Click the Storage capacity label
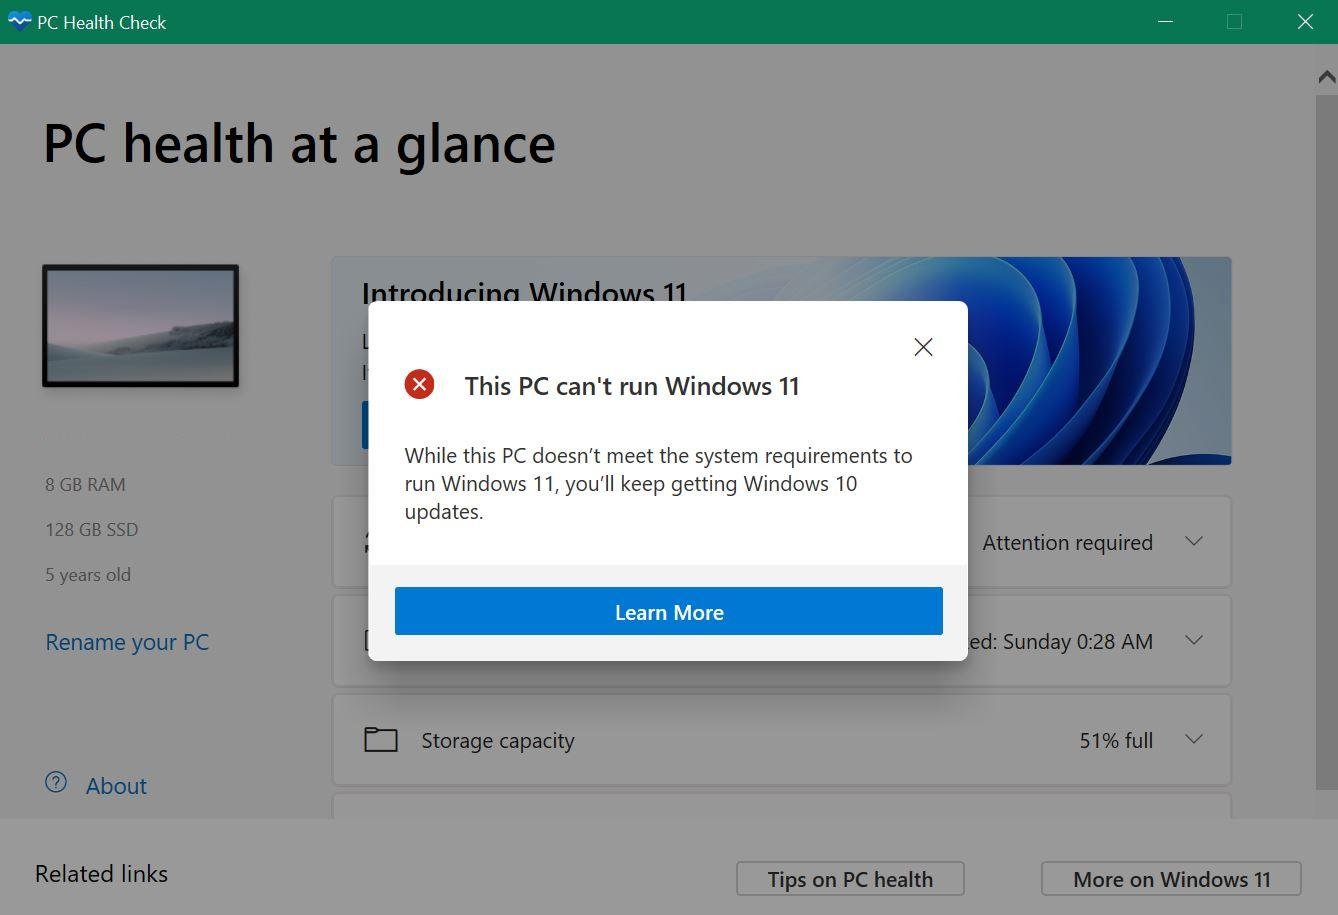Image resolution: width=1338 pixels, height=915 pixels. click(x=498, y=741)
